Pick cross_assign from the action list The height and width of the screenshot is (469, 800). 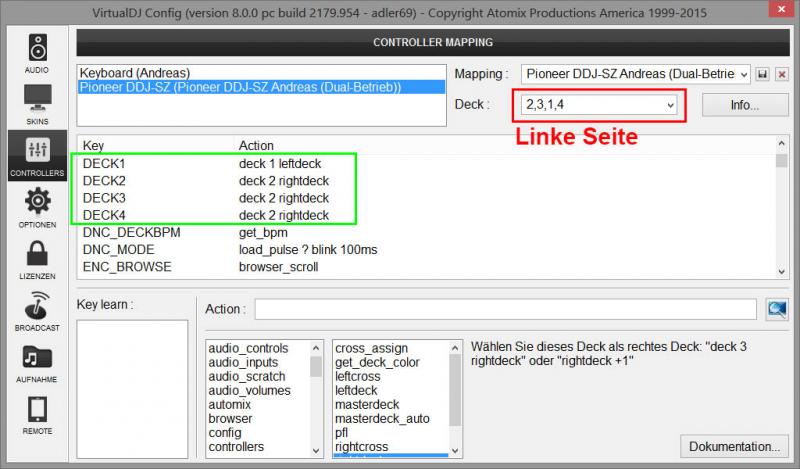pos(371,349)
